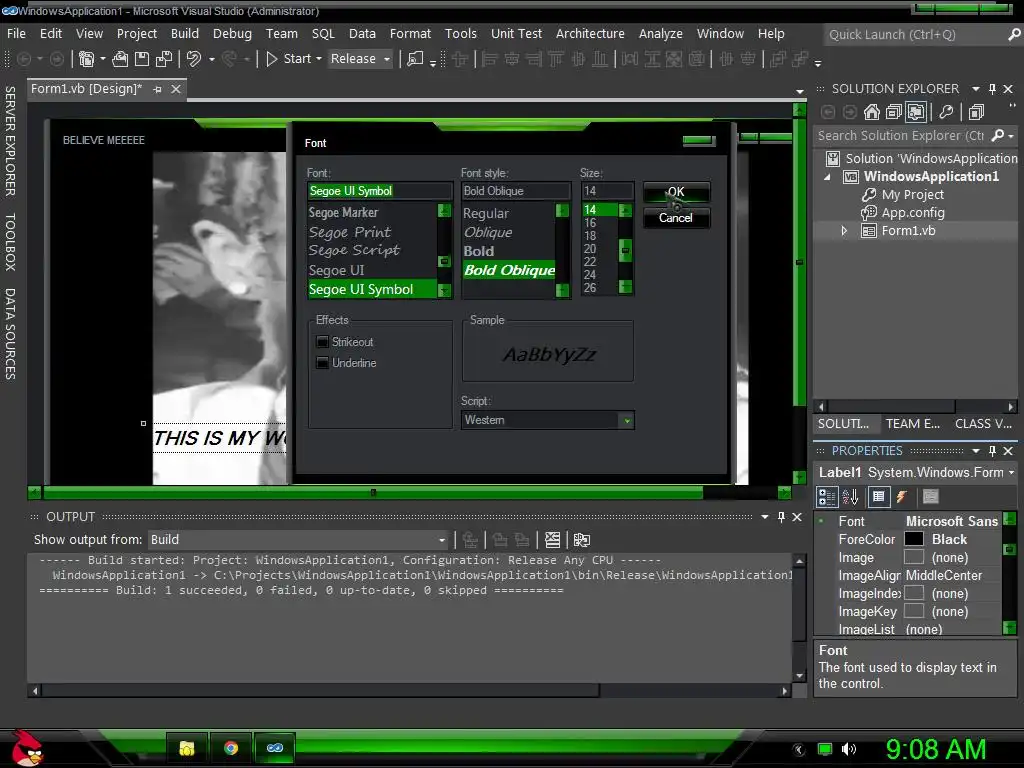Click Properties page icon in Properties panel
The height and width of the screenshot is (768, 1024).
click(878, 497)
